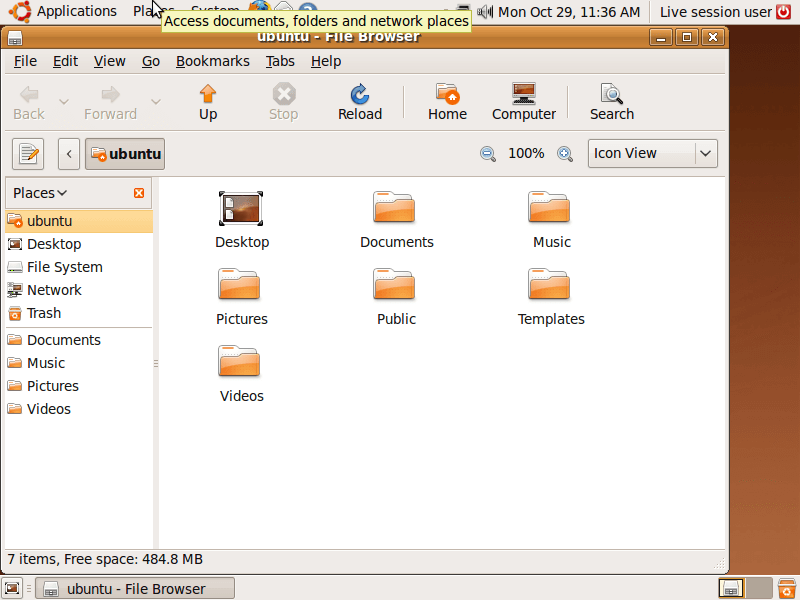Screen dimensions: 800x600
Task: Click the red power shutdown icon
Action: click(x=784, y=11)
